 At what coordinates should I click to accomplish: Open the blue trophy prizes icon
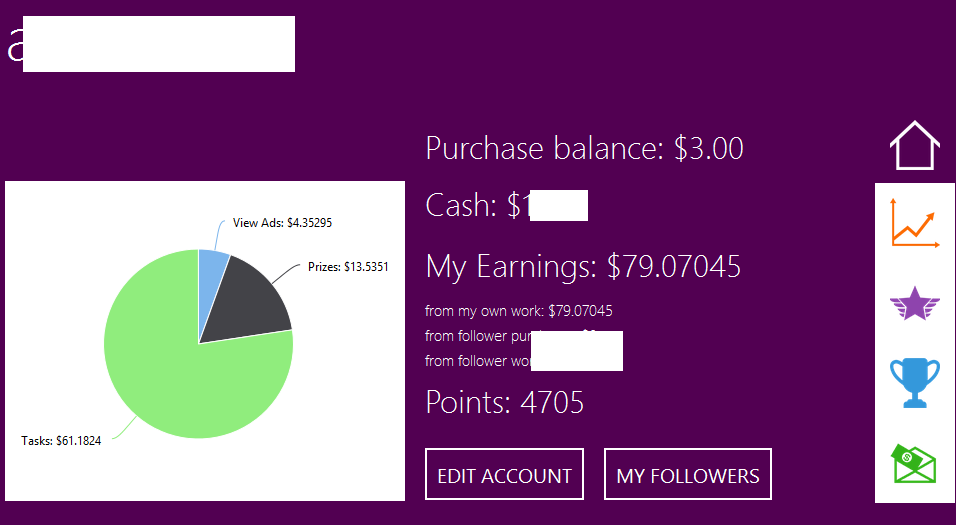tap(915, 382)
